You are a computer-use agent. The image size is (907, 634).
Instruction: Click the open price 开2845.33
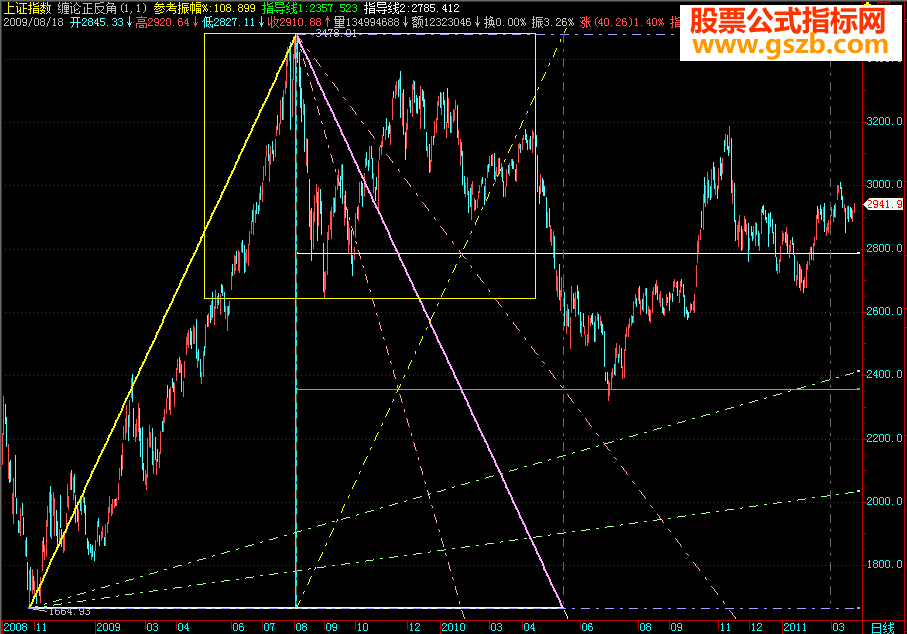coord(97,23)
